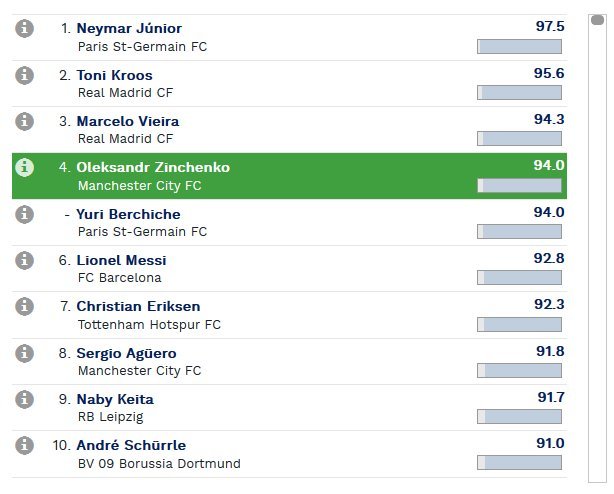
Task: Select Oleksandr Zinchenko player name
Action: pos(153,167)
